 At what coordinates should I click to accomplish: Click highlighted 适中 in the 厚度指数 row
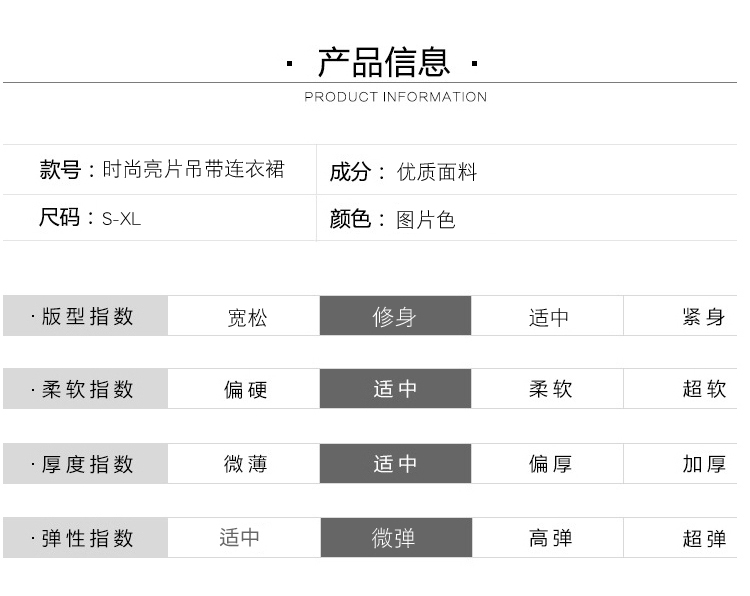(x=395, y=464)
